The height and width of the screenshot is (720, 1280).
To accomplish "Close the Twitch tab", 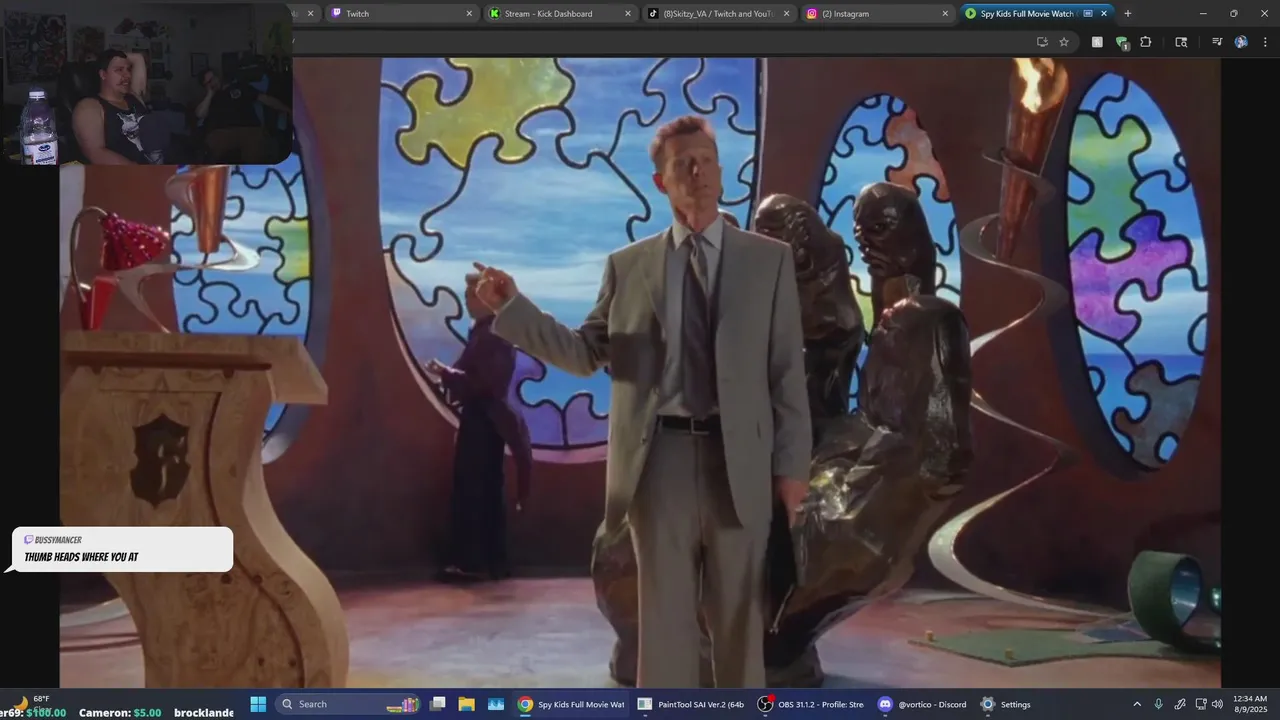I will [469, 14].
